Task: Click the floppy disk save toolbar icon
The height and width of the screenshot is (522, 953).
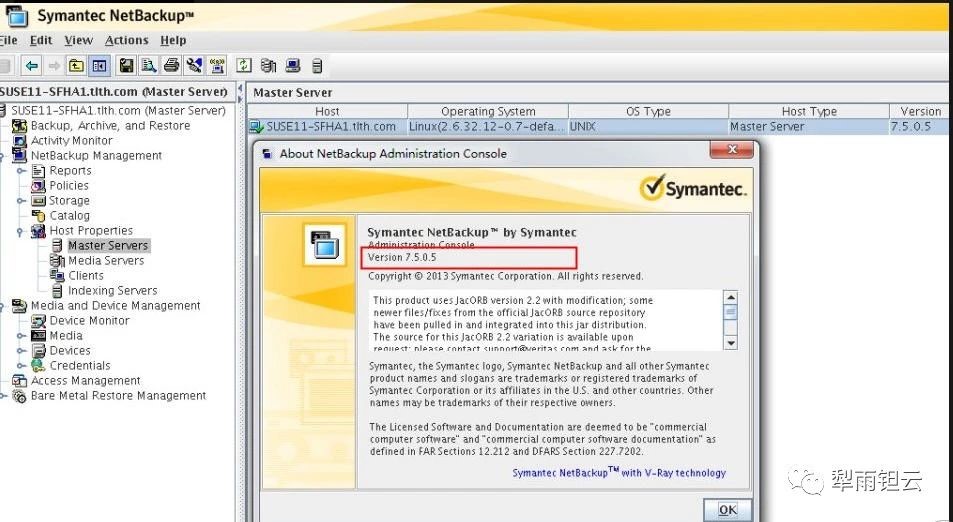Action: click(126, 66)
